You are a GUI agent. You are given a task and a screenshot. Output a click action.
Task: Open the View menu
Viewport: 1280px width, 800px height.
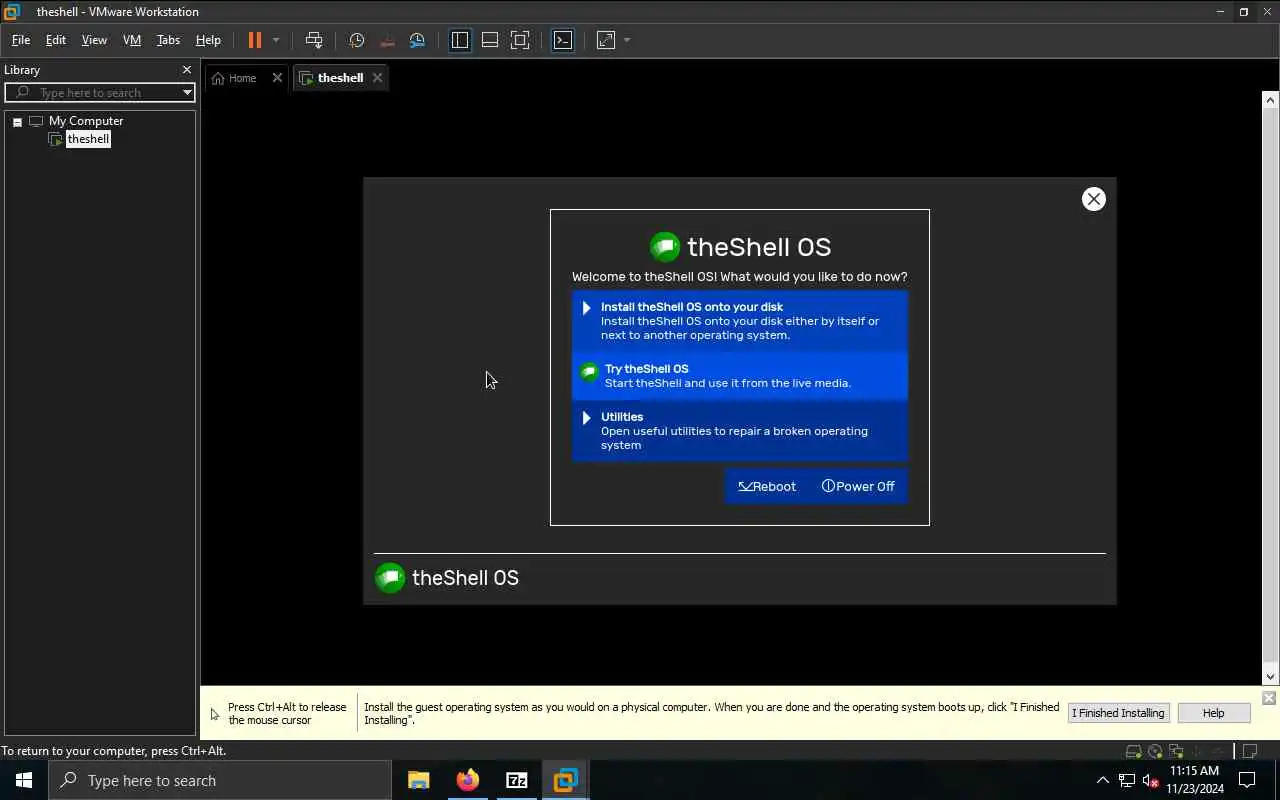(x=94, y=40)
